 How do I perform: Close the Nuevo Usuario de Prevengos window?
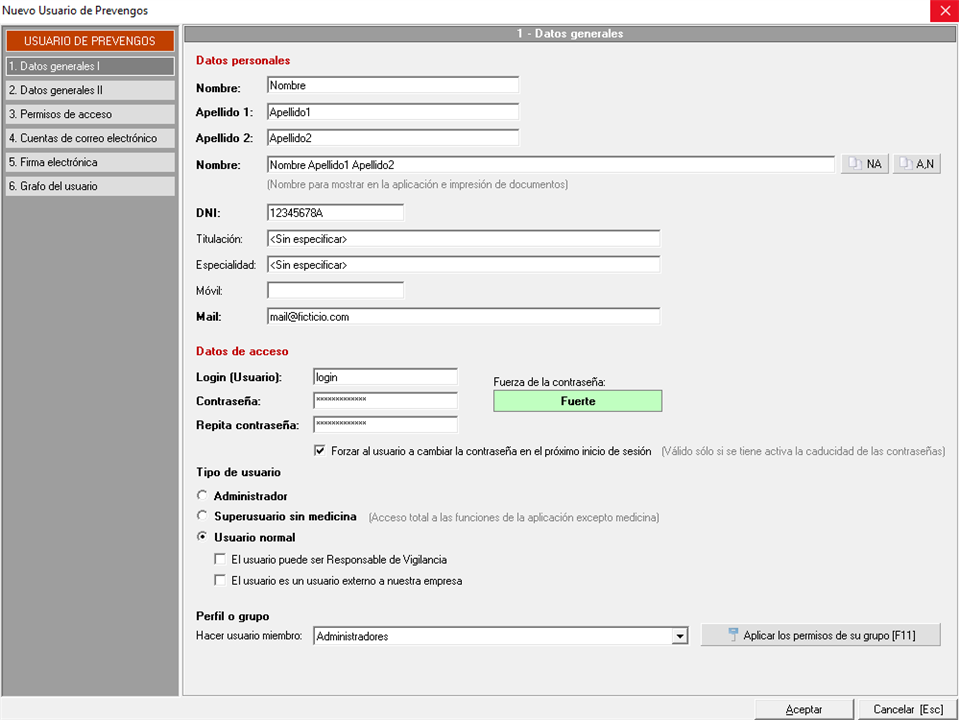943,11
